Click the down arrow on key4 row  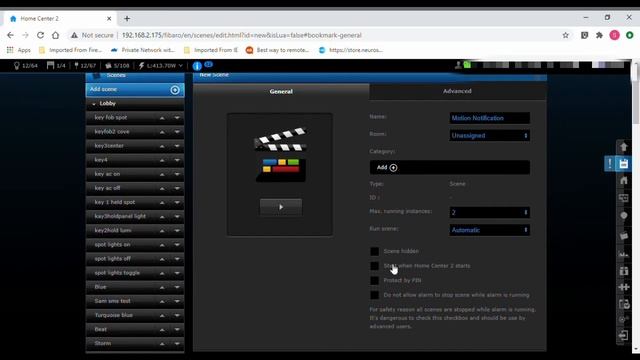pyautogui.click(x=177, y=160)
